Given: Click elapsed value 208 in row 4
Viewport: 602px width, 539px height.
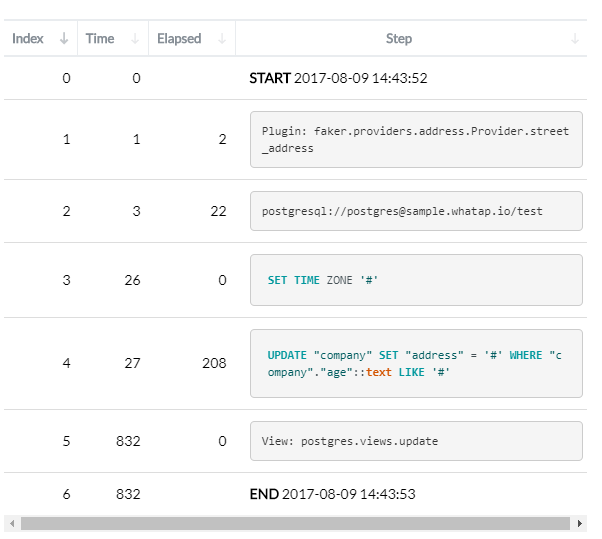Looking at the screenshot, I should 214,363.
